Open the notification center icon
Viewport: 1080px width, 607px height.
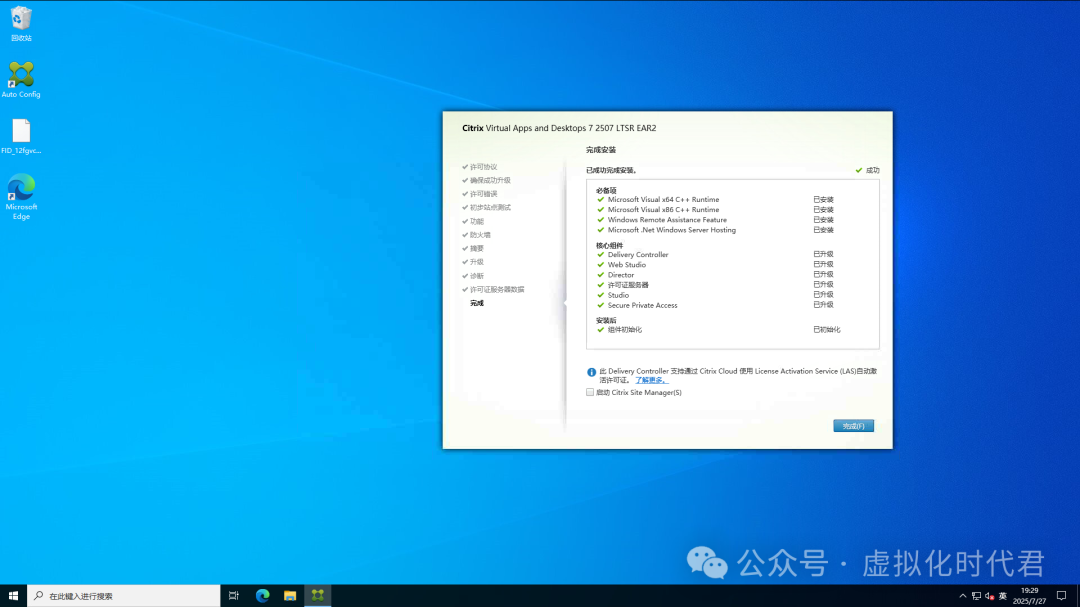click(1061, 596)
